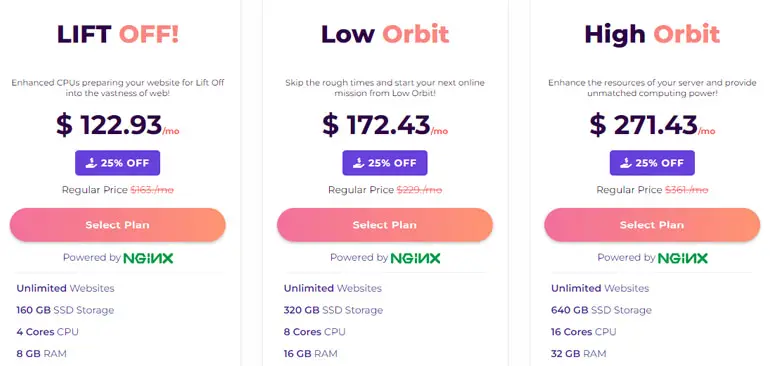Viewport: 770px width, 366px height.
Task: Click the Select Plan button for LIFT OFF!
Action: (x=117, y=225)
